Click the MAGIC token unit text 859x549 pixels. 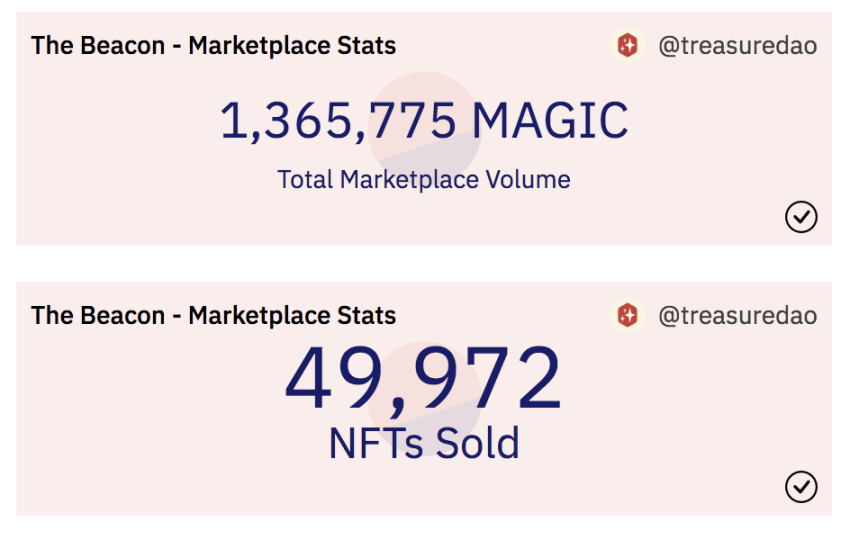(550, 120)
